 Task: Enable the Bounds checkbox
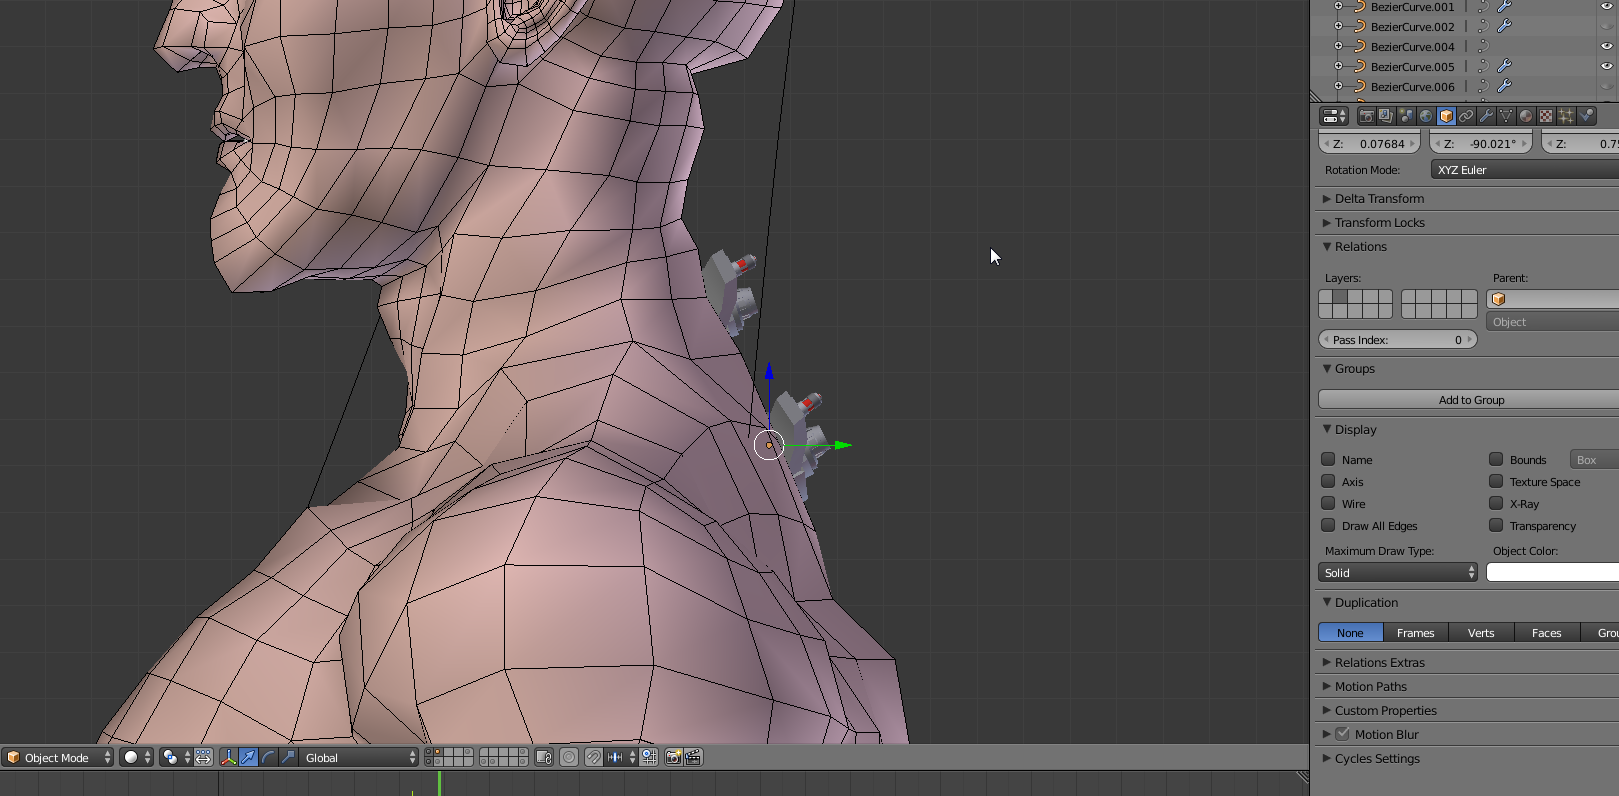pos(1496,459)
